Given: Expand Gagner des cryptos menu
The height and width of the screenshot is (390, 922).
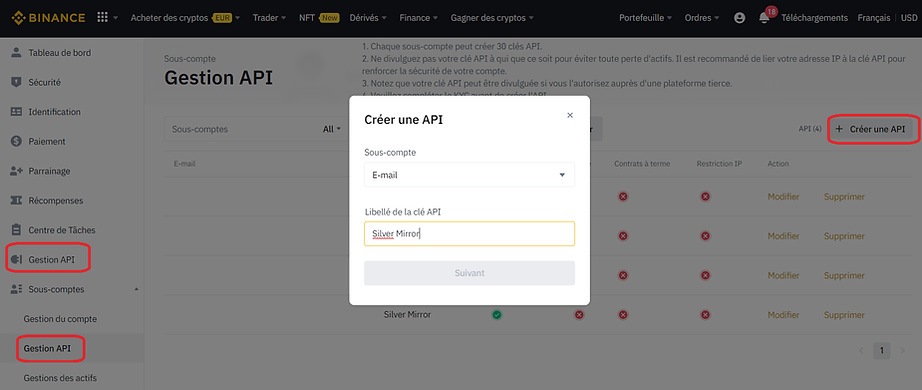Looking at the screenshot, I should pos(492,18).
